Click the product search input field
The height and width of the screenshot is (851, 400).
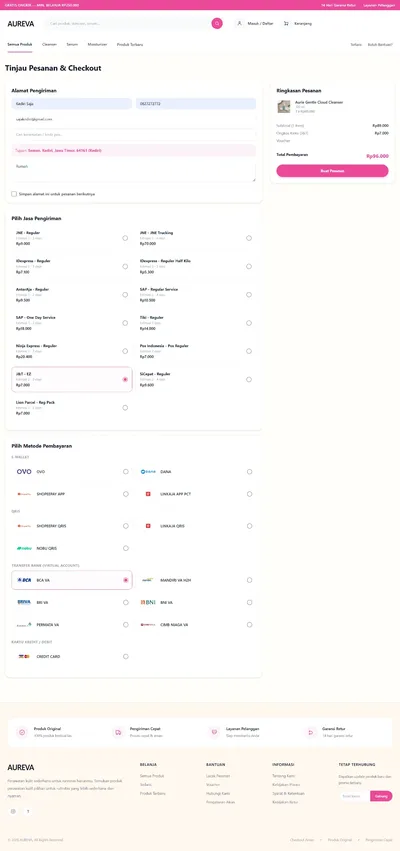128,23
